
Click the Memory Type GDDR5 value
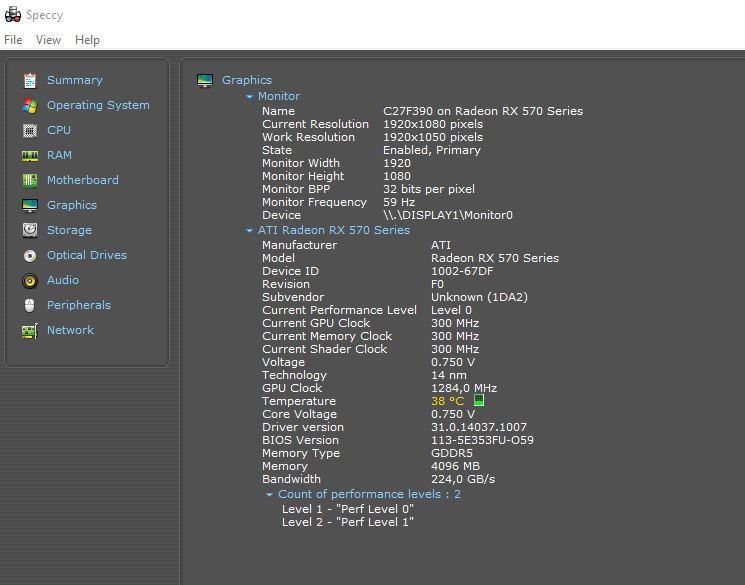click(x=451, y=453)
